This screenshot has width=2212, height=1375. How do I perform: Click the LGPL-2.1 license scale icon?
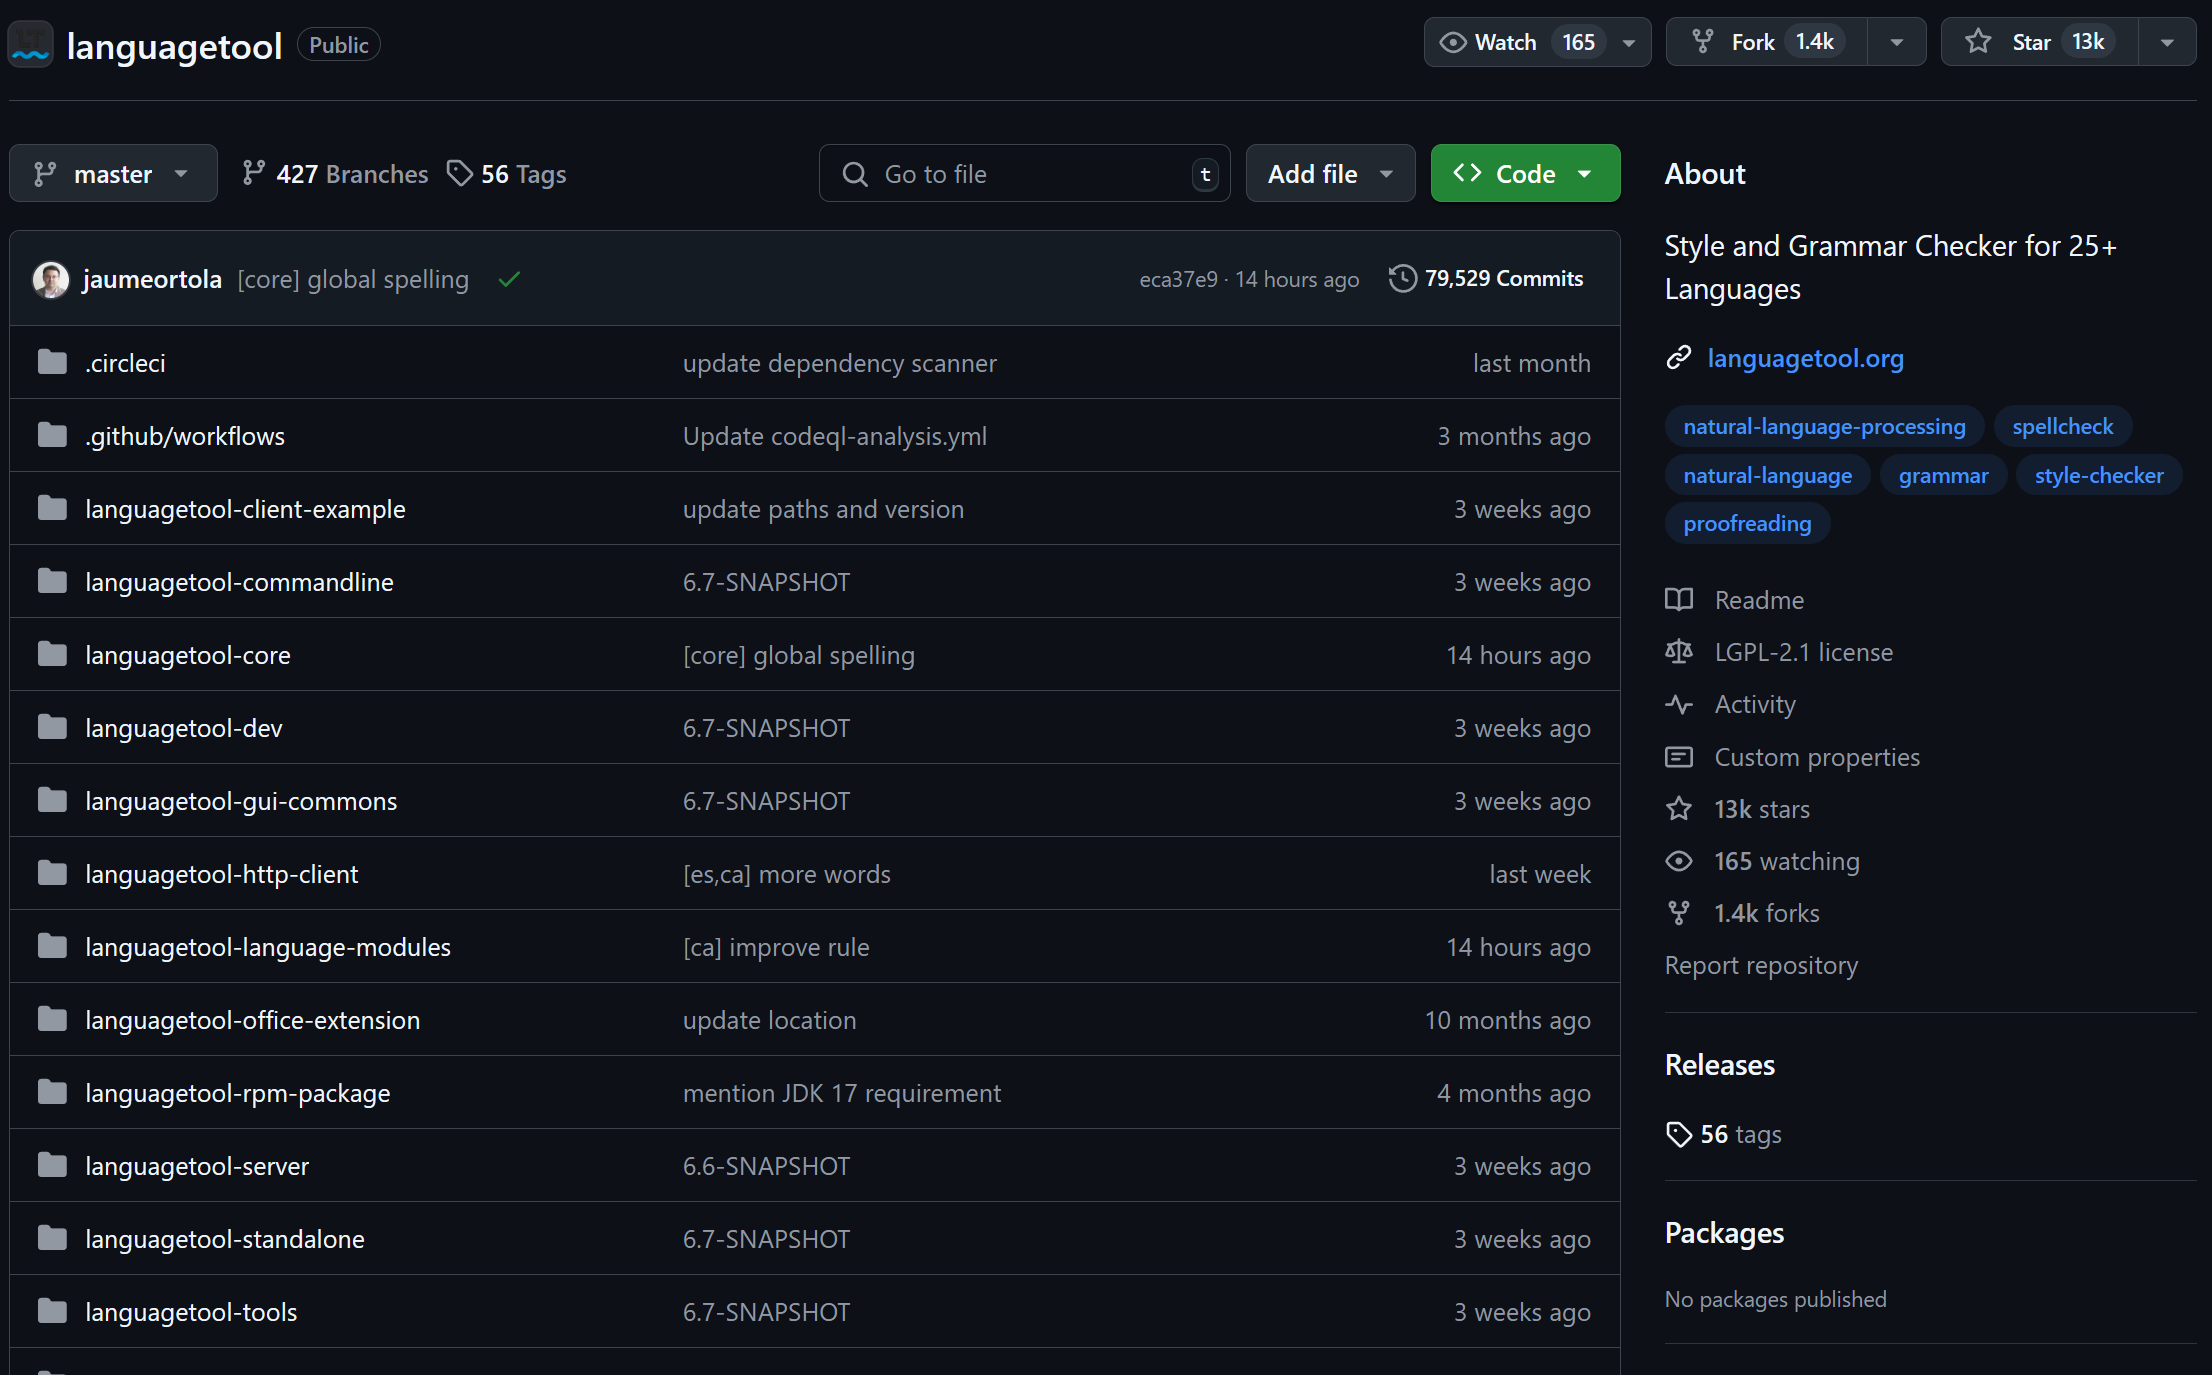1678,652
